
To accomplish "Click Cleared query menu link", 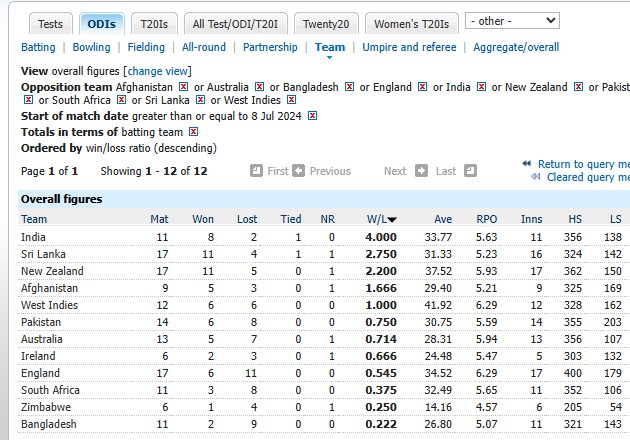I will (x=588, y=177).
